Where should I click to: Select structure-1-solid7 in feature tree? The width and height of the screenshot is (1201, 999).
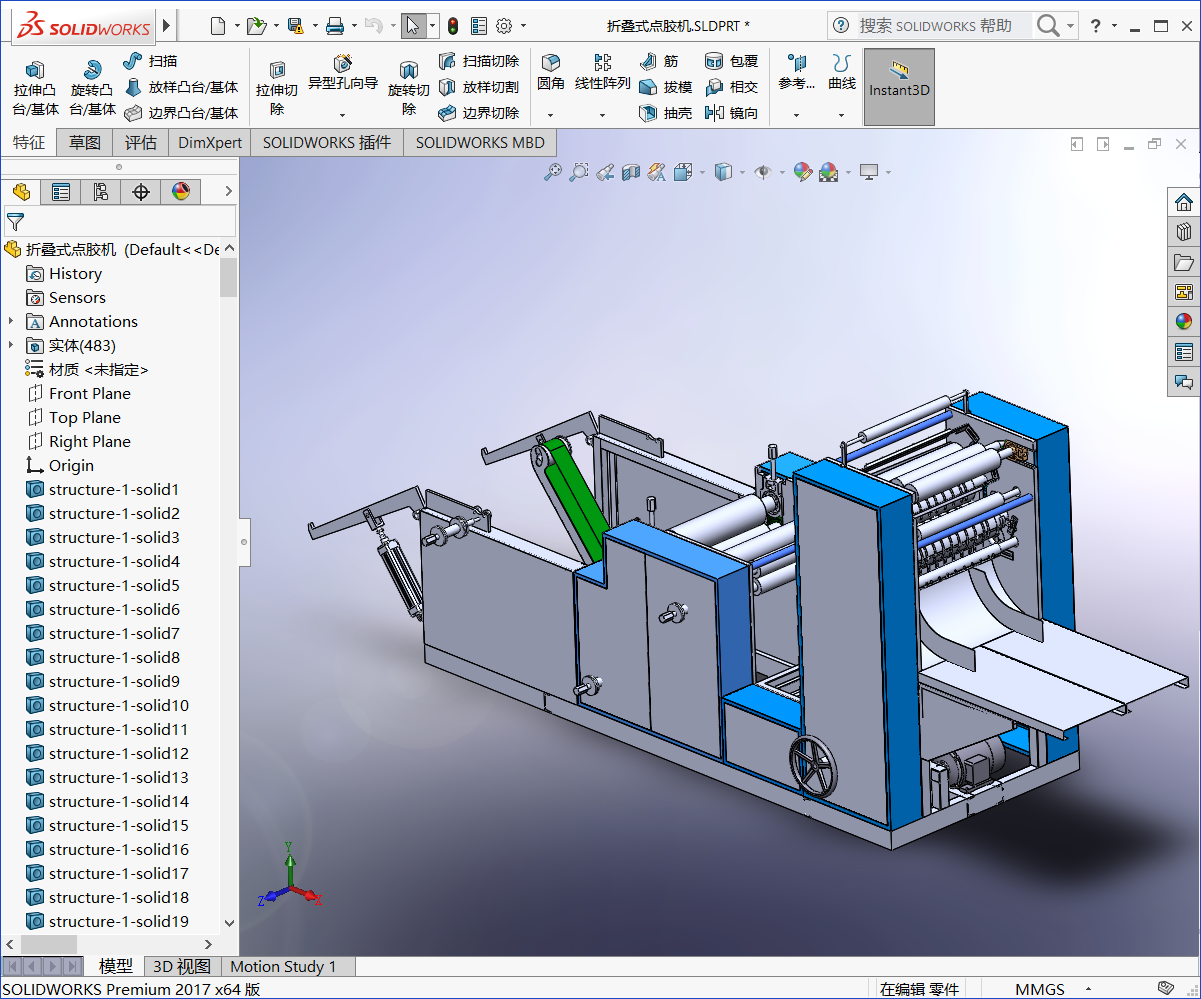coord(114,633)
